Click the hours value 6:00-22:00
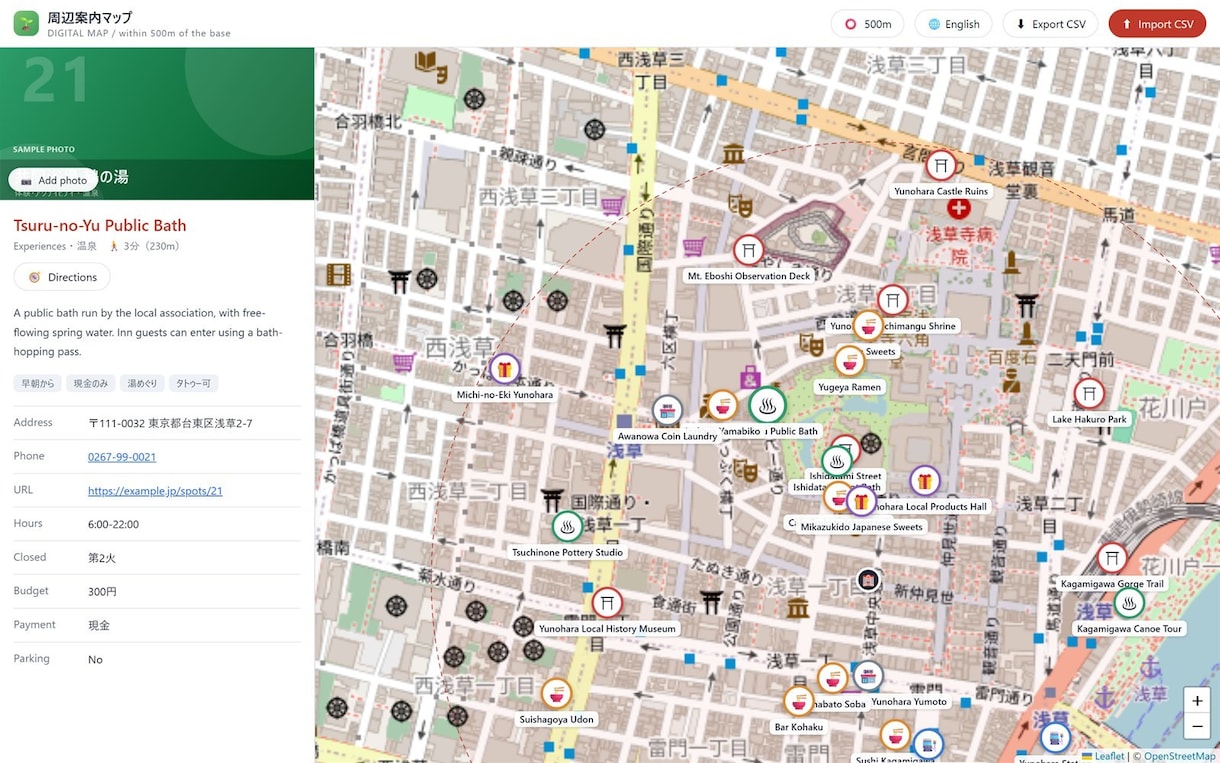 pyautogui.click(x=113, y=524)
